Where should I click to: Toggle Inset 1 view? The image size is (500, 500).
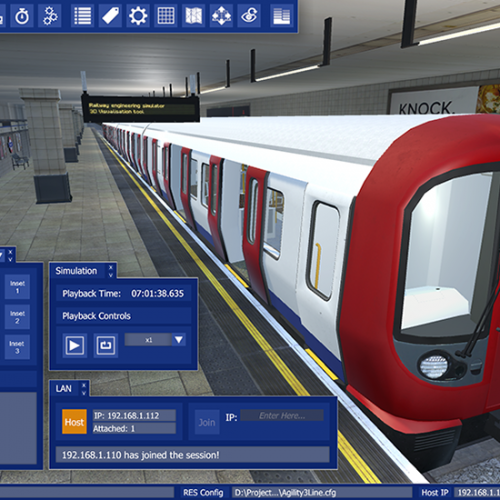(x=17, y=287)
